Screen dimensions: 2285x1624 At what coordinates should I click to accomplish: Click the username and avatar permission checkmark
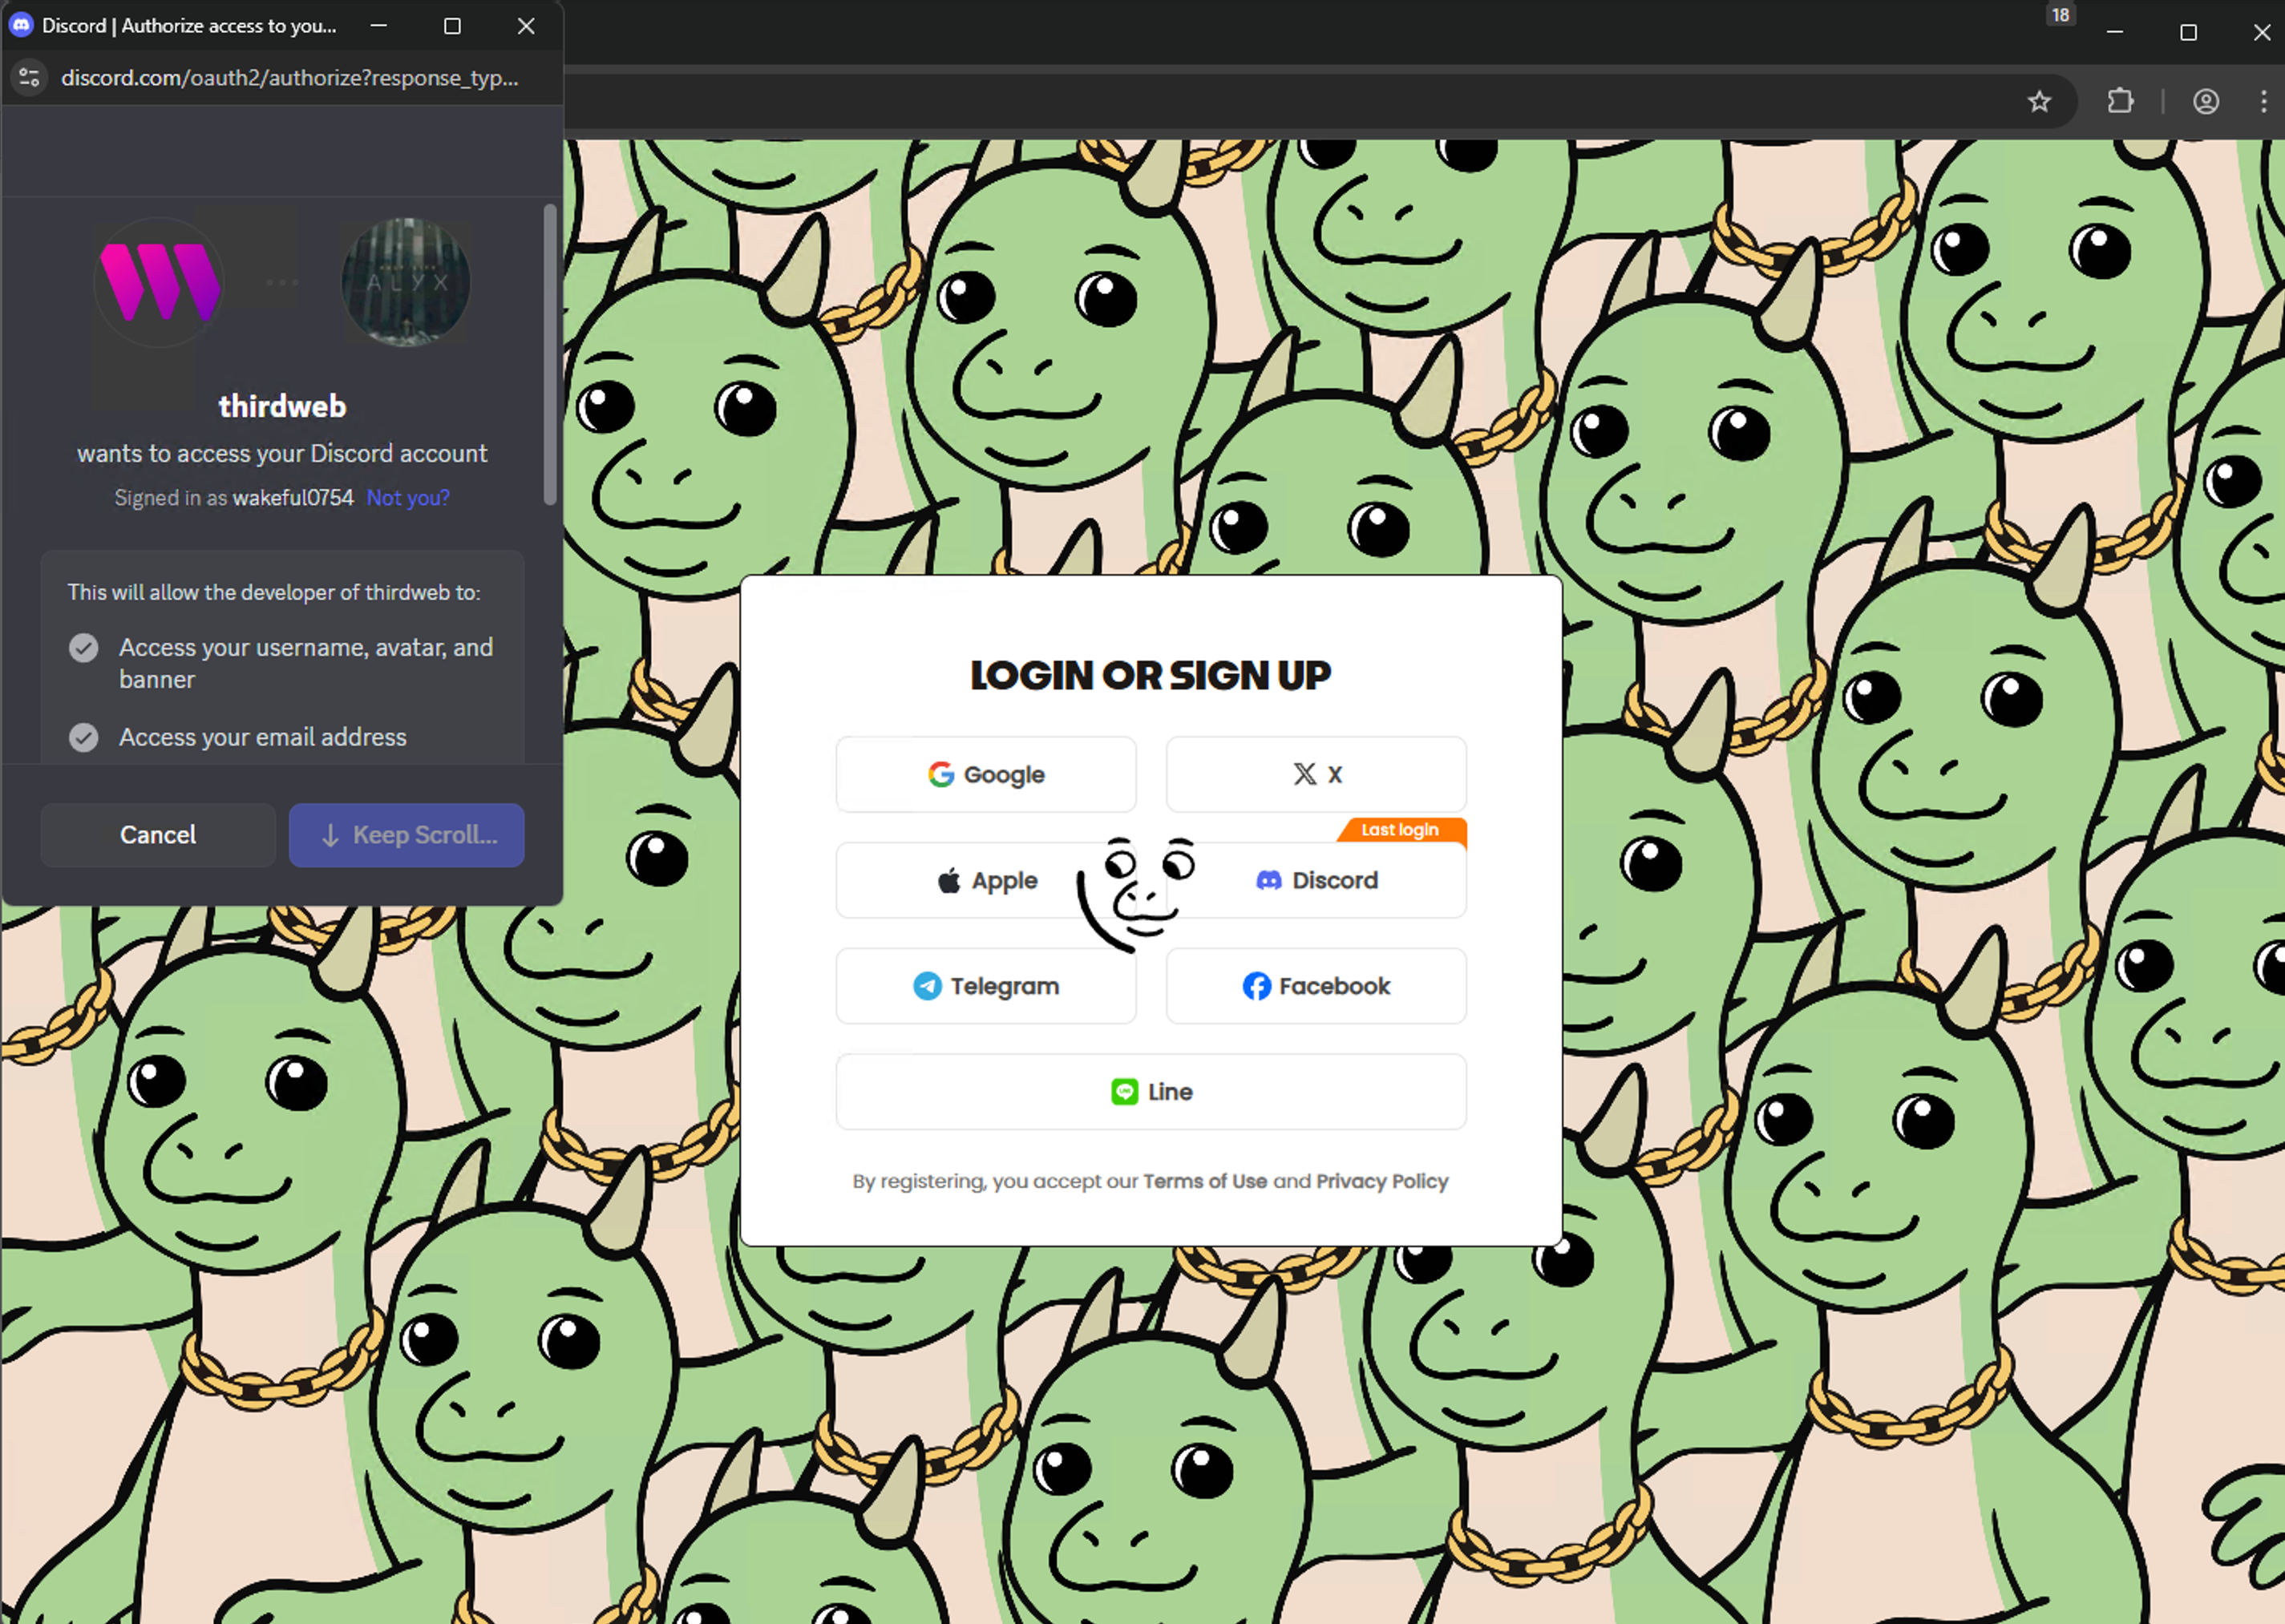(84, 648)
